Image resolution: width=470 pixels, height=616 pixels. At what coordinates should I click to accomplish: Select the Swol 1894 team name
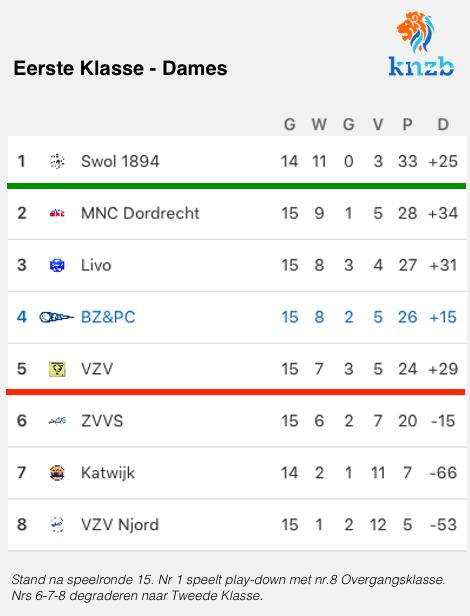(120, 161)
